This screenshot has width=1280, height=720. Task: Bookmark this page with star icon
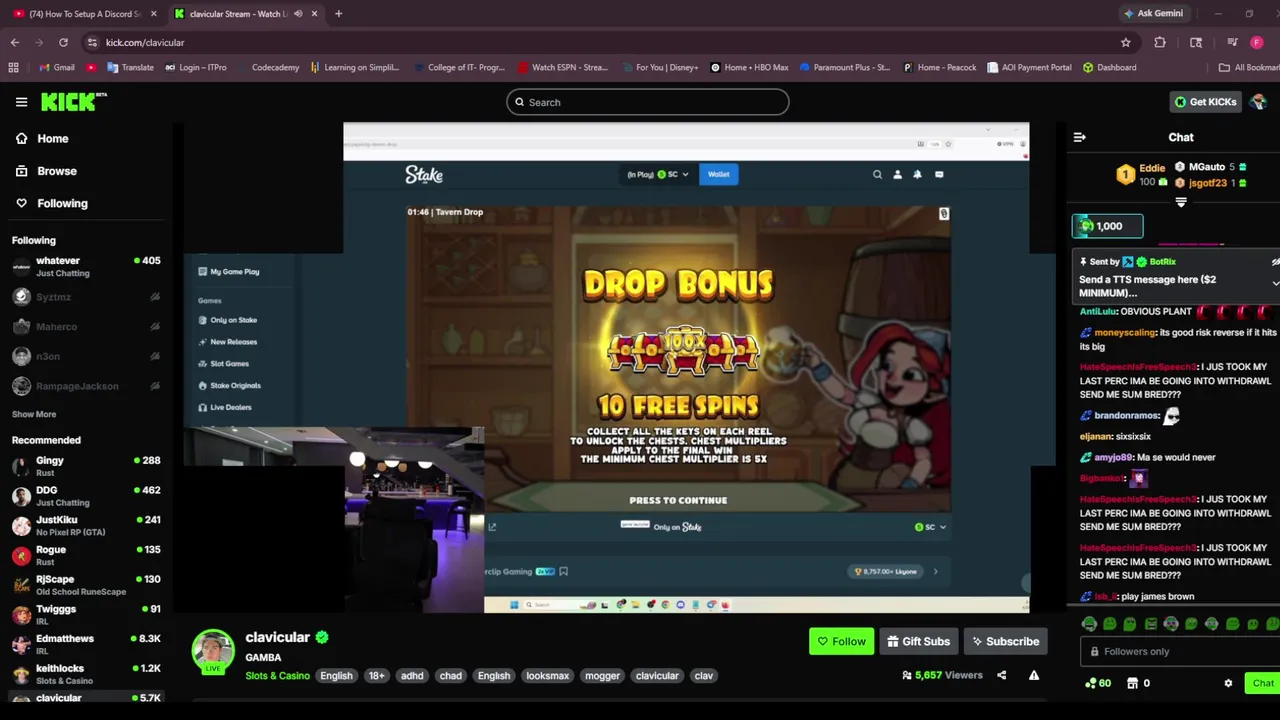pyautogui.click(x=1125, y=42)
